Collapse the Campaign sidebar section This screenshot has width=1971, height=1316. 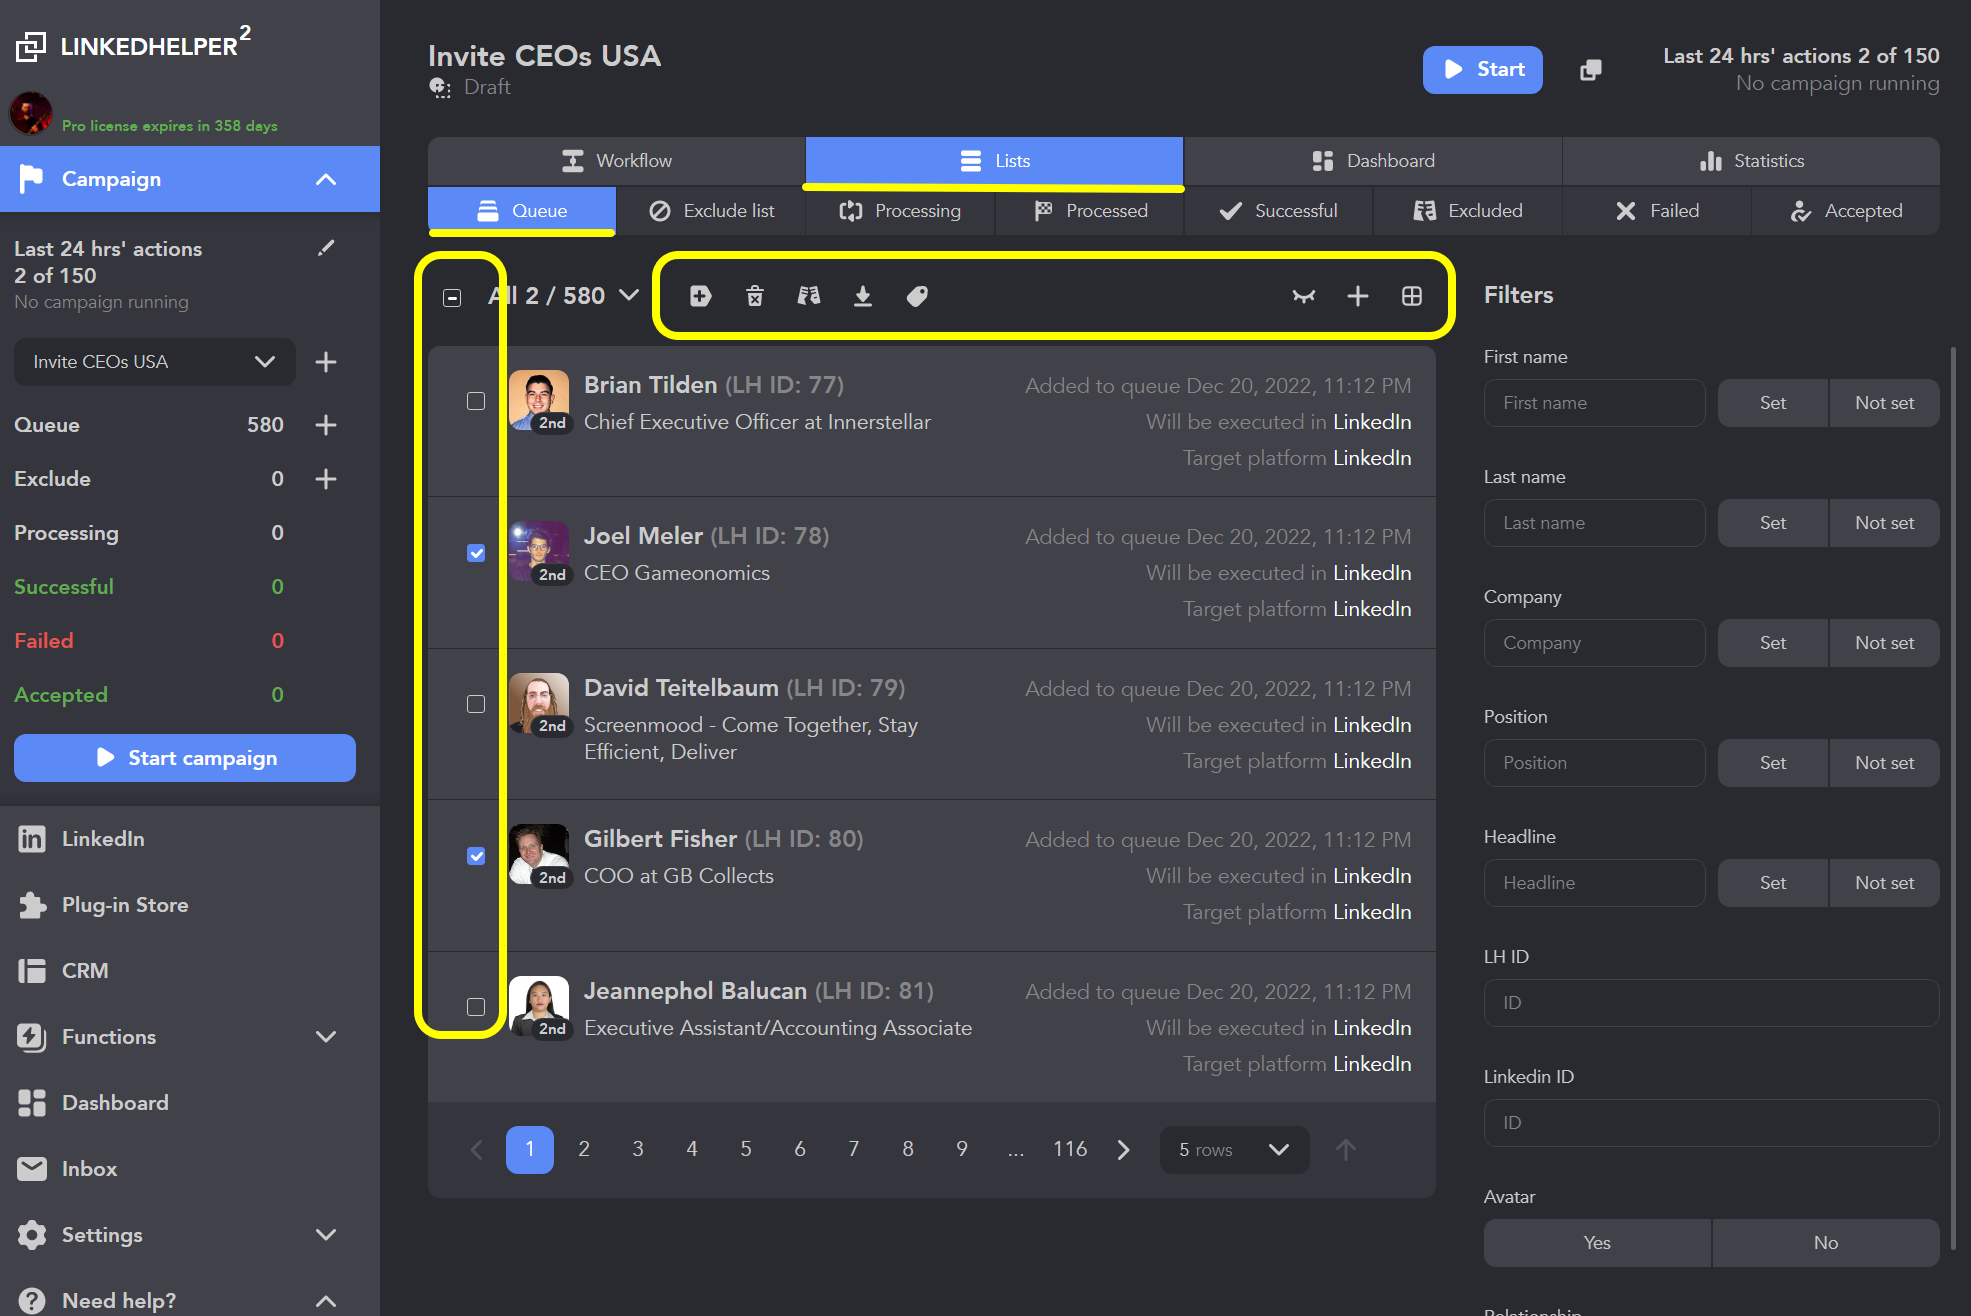click(326, 180)
